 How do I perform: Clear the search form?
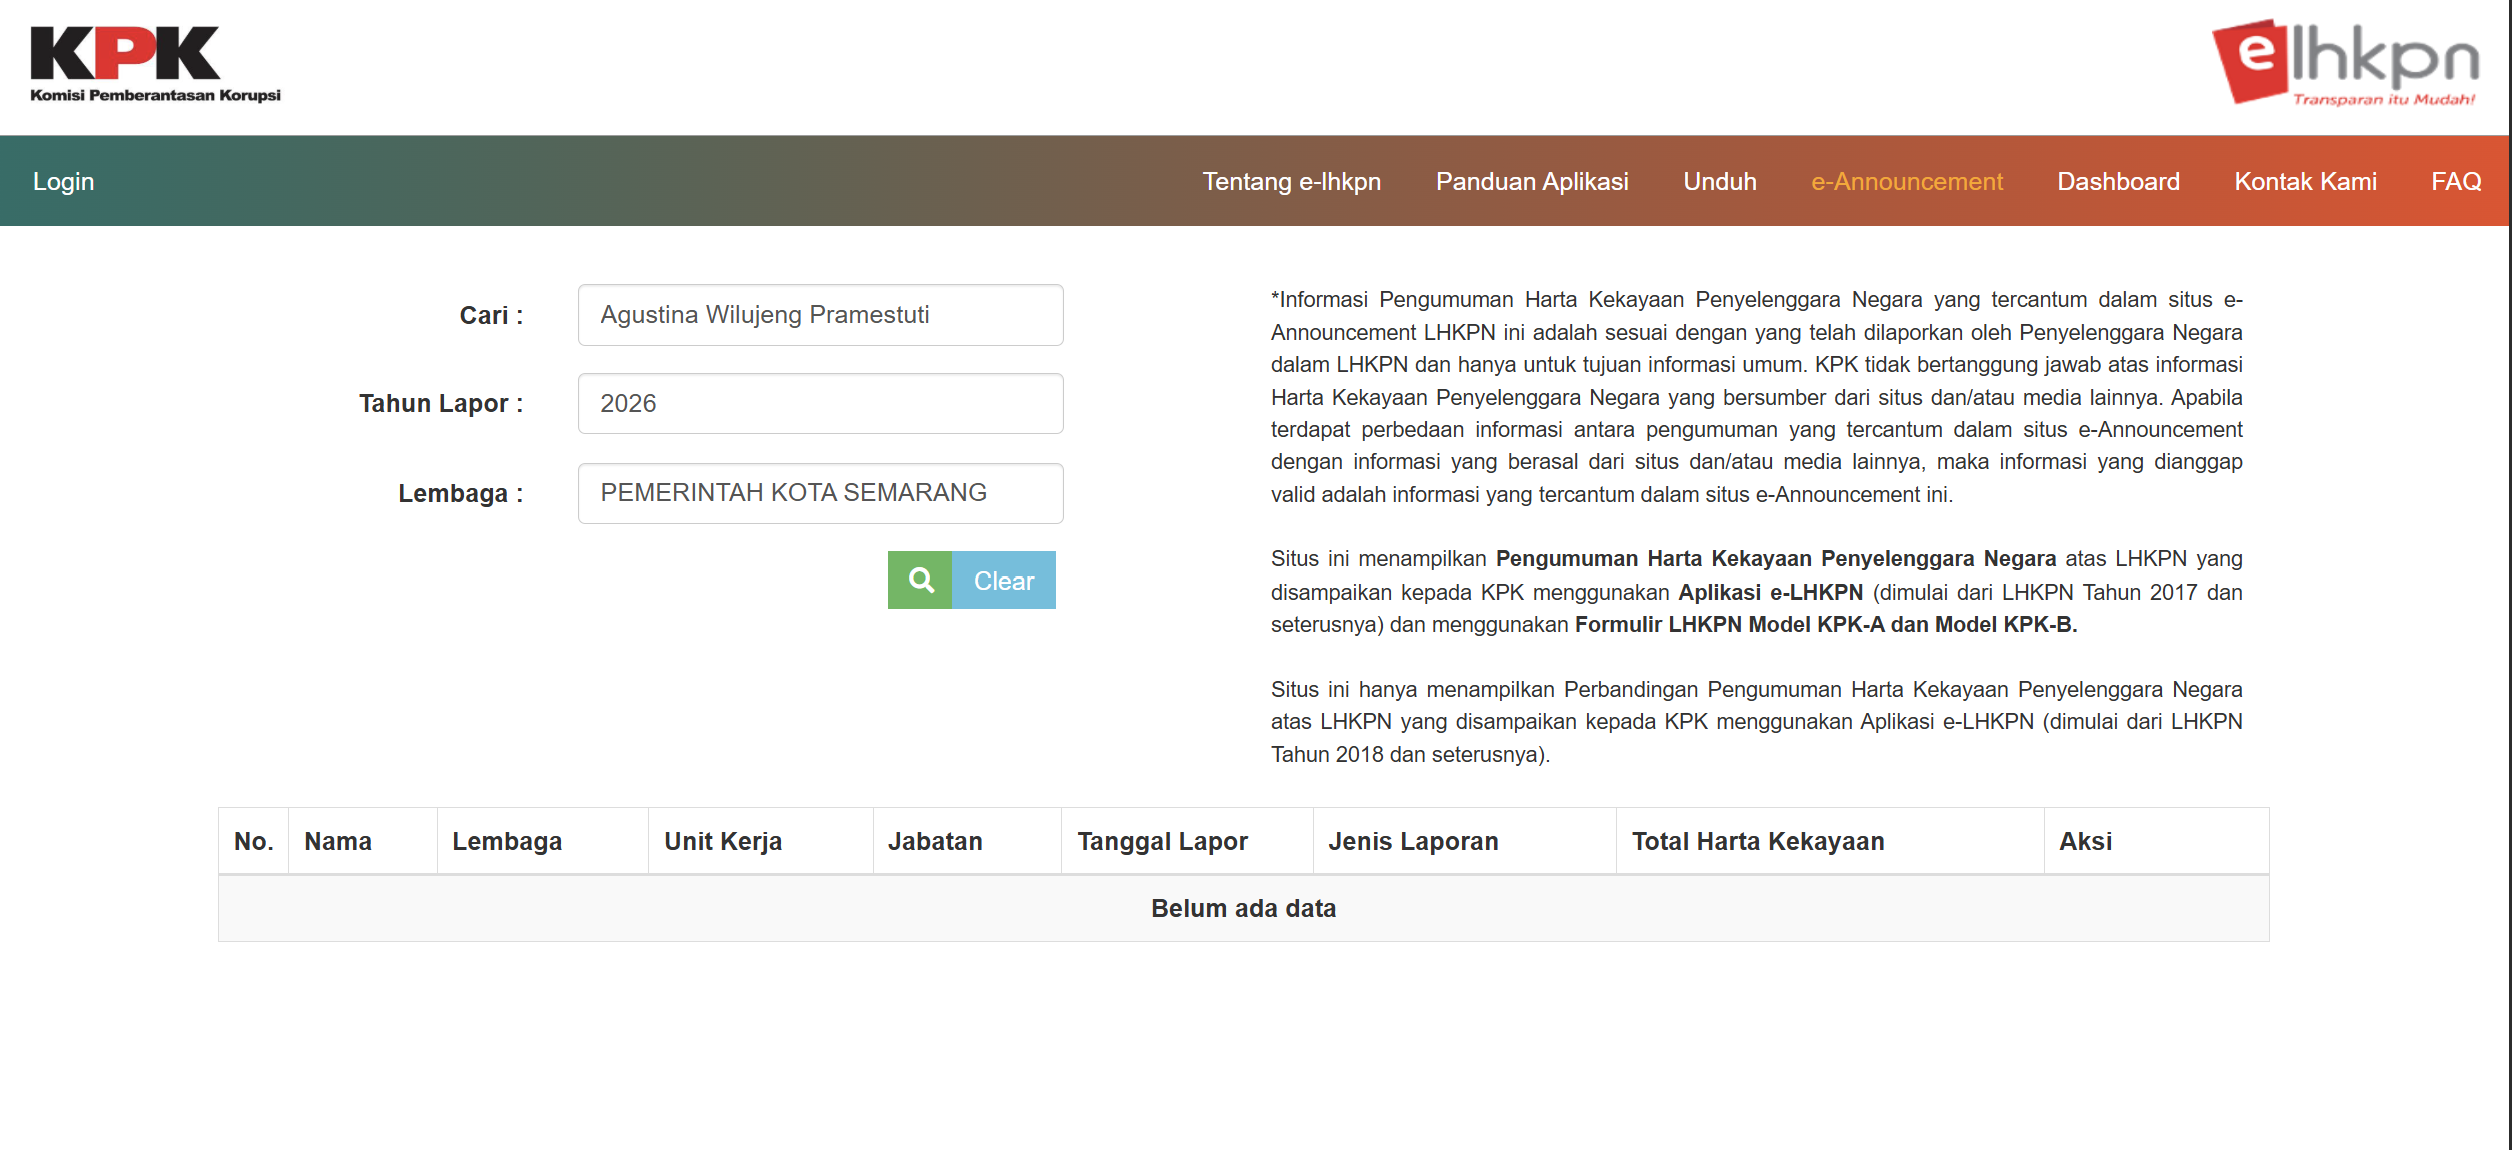[x=1004, y=580]
